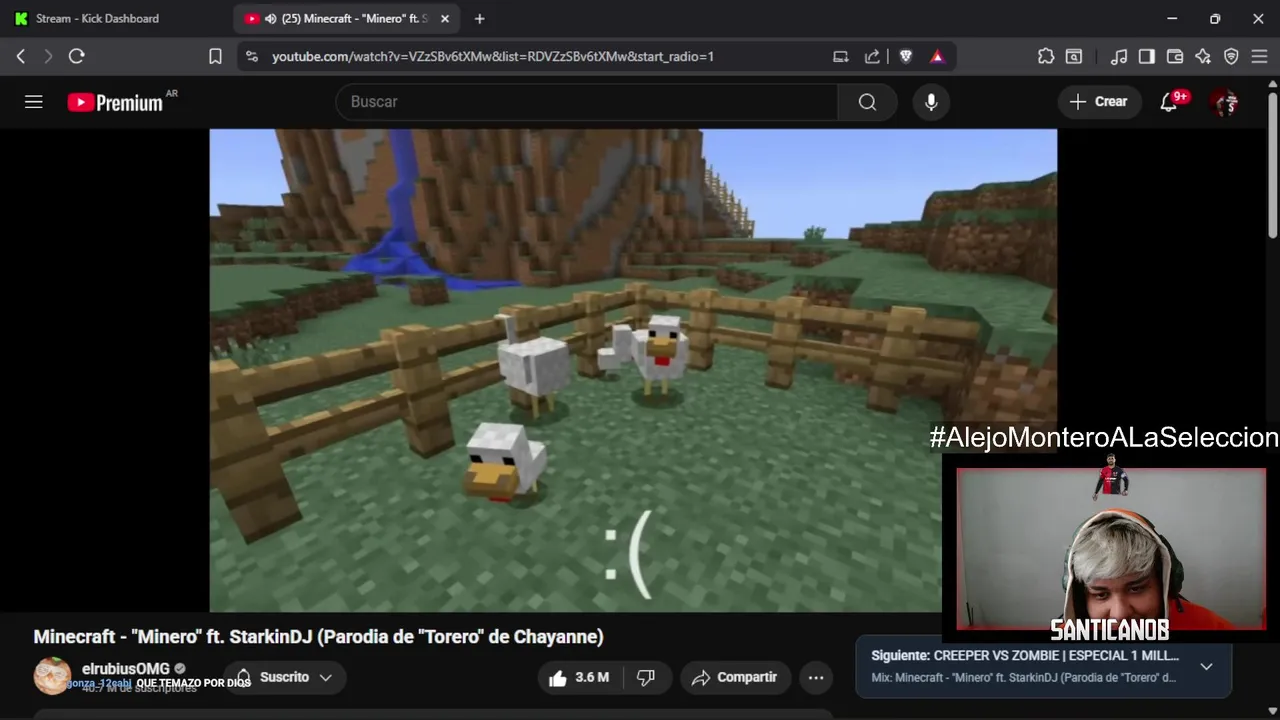Open the Brave Wallet icon
This screenshot has width=1280, height=720.
[x=1175, y=57]
